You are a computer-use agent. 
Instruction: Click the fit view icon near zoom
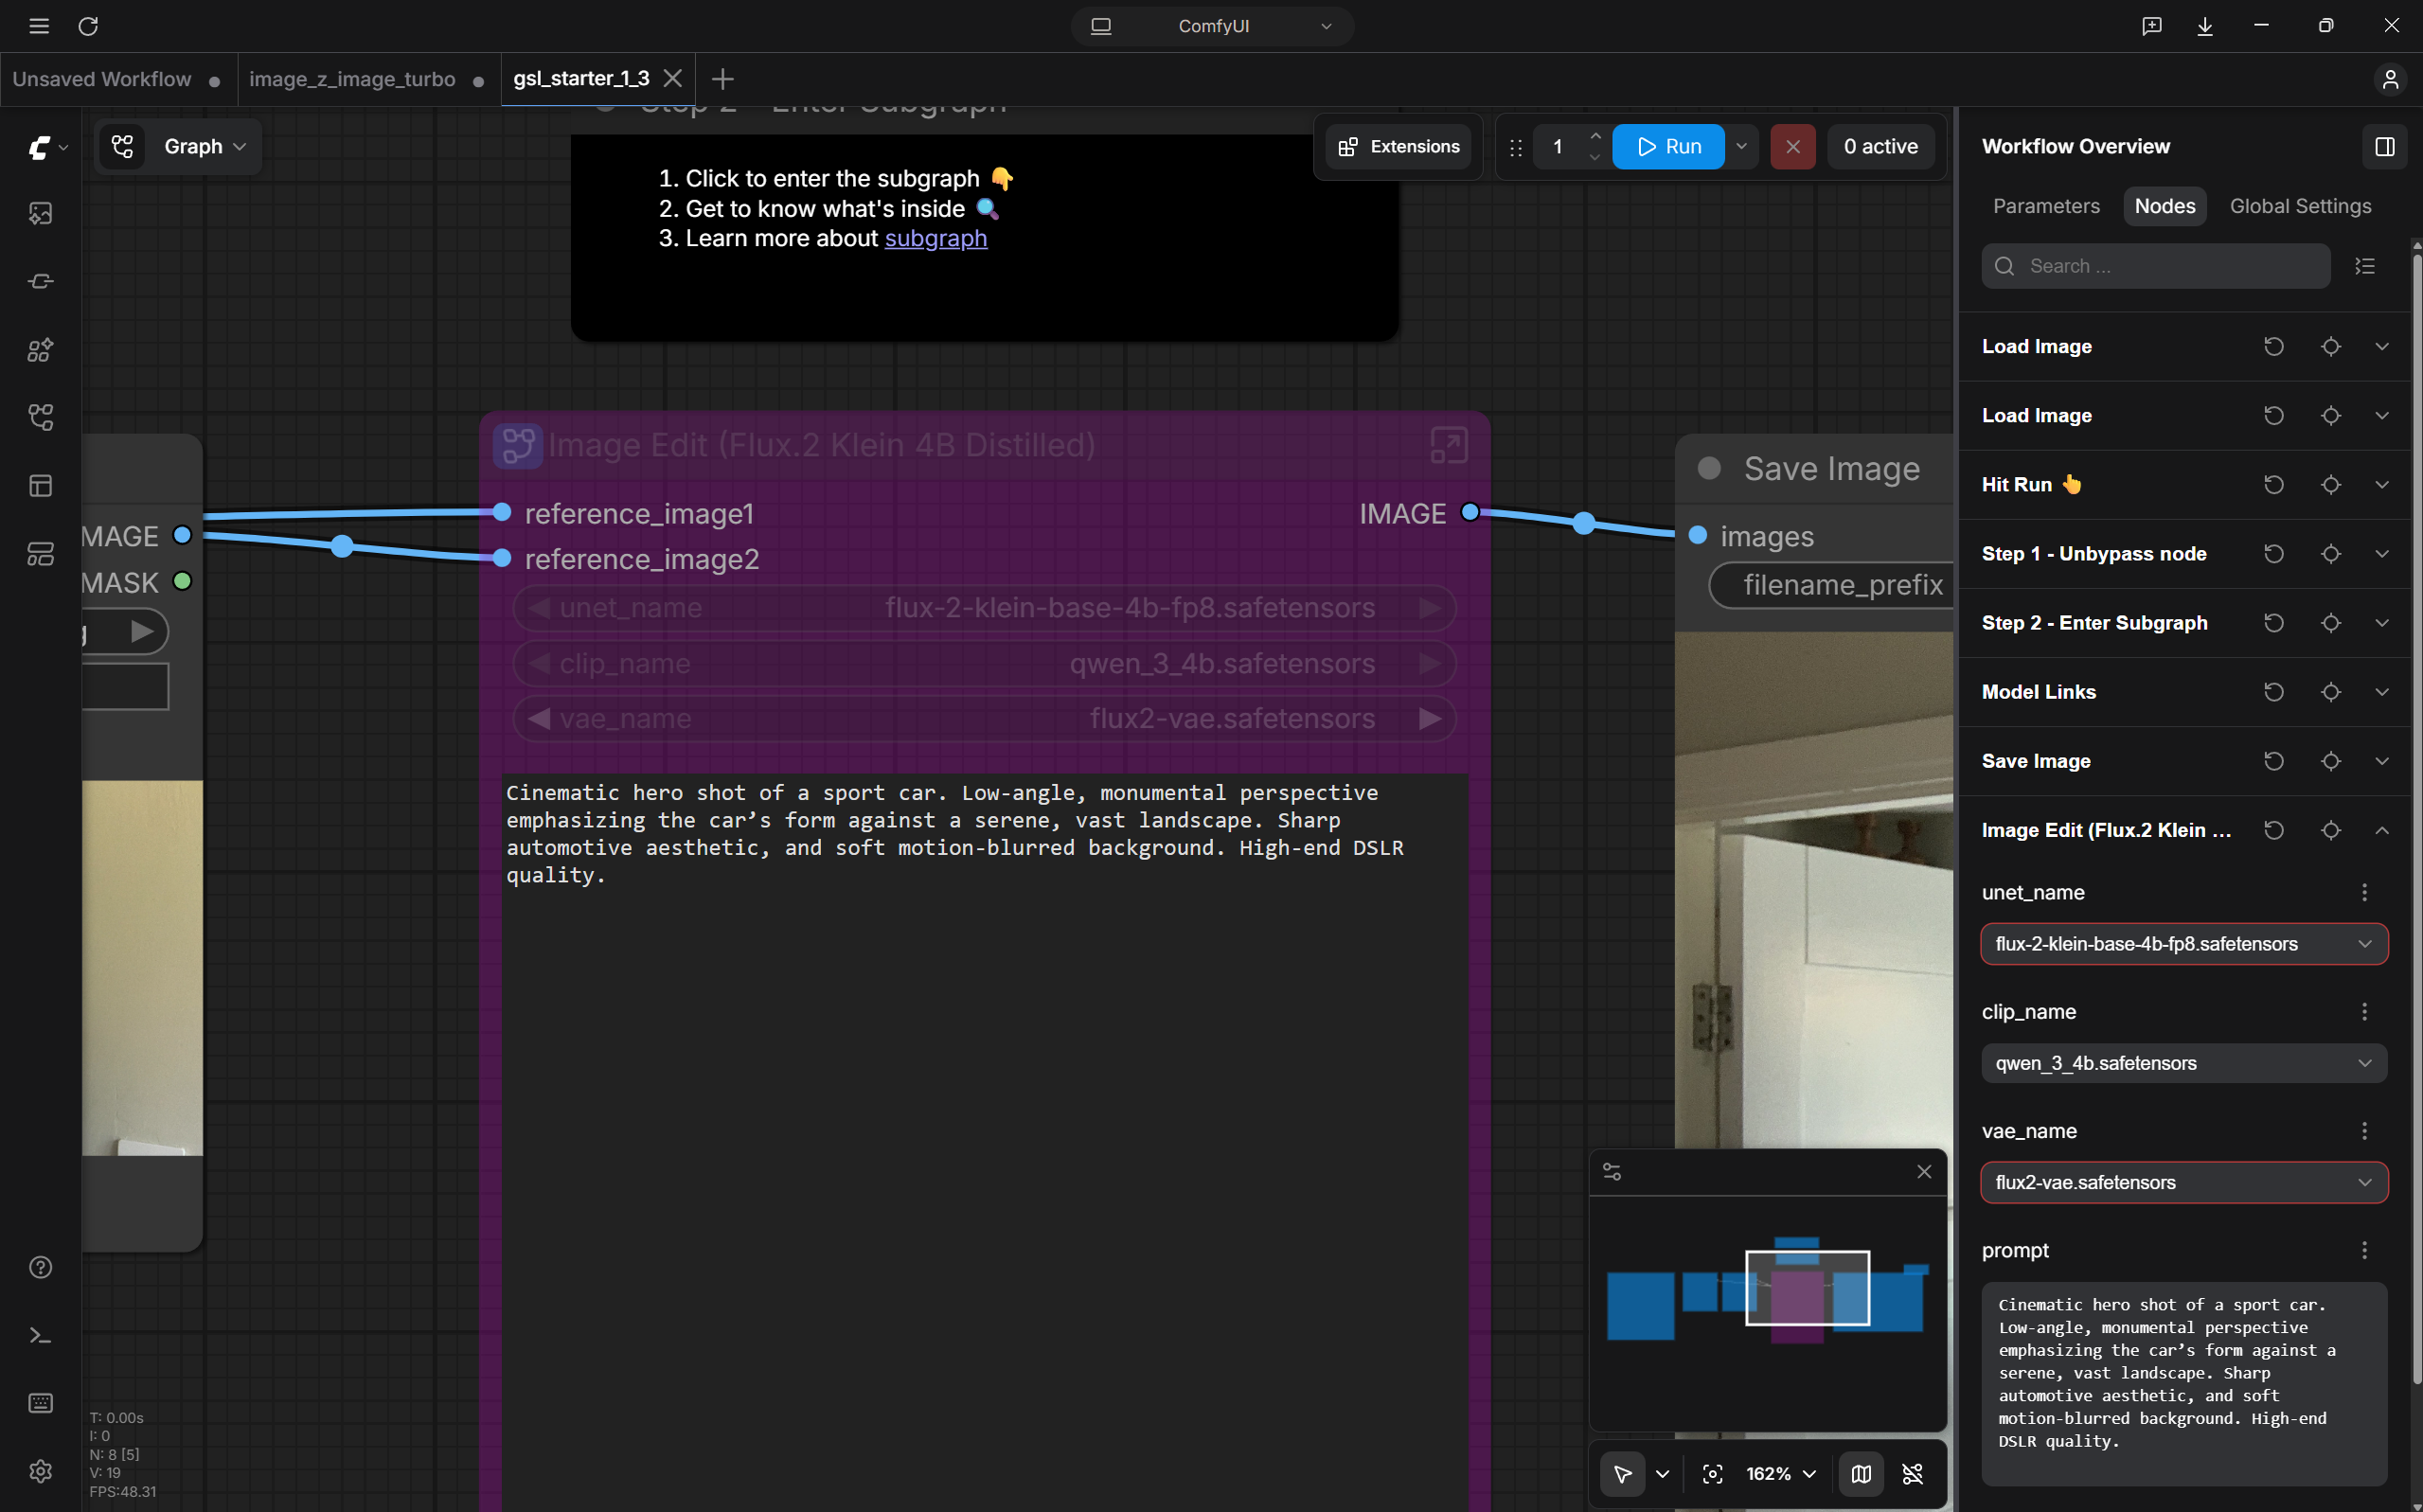click(x=1712, y=1474)
